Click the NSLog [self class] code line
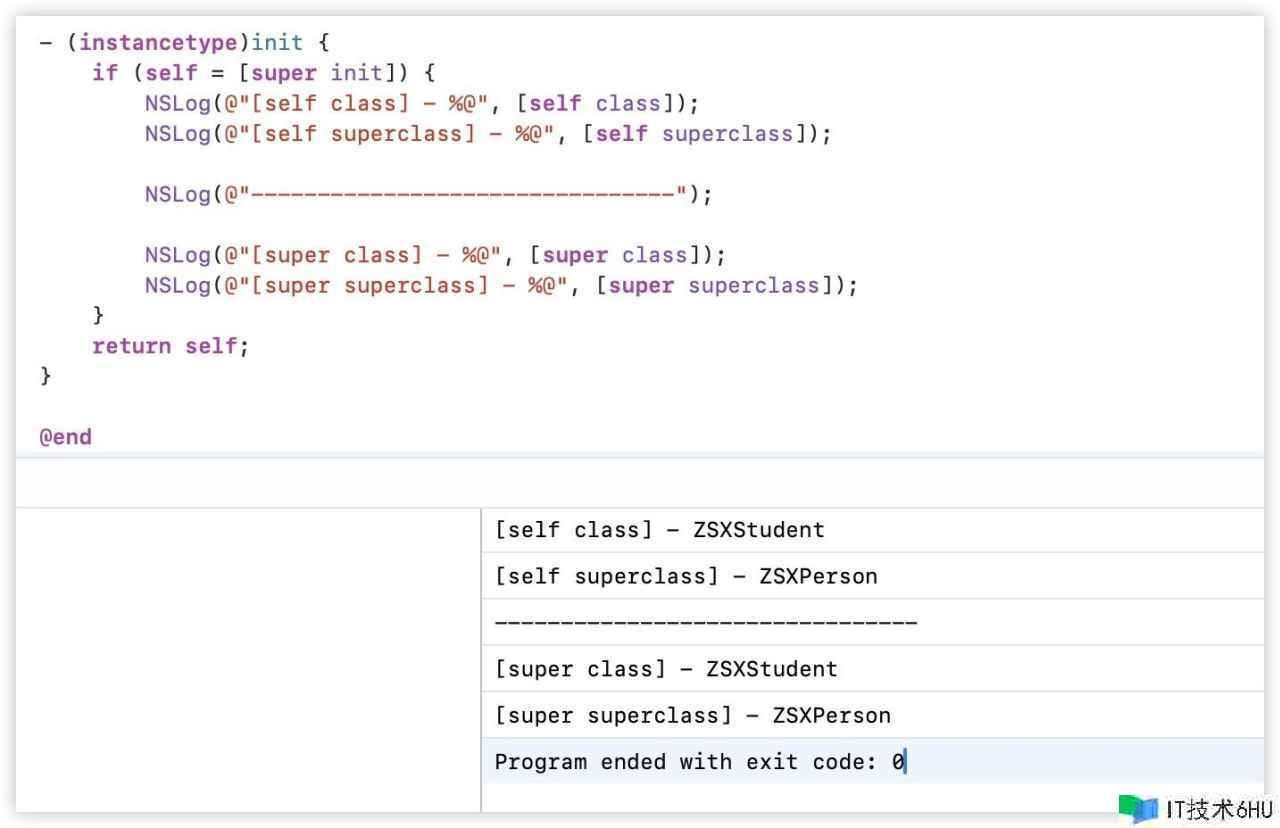1280x828 pixels. 421,103
